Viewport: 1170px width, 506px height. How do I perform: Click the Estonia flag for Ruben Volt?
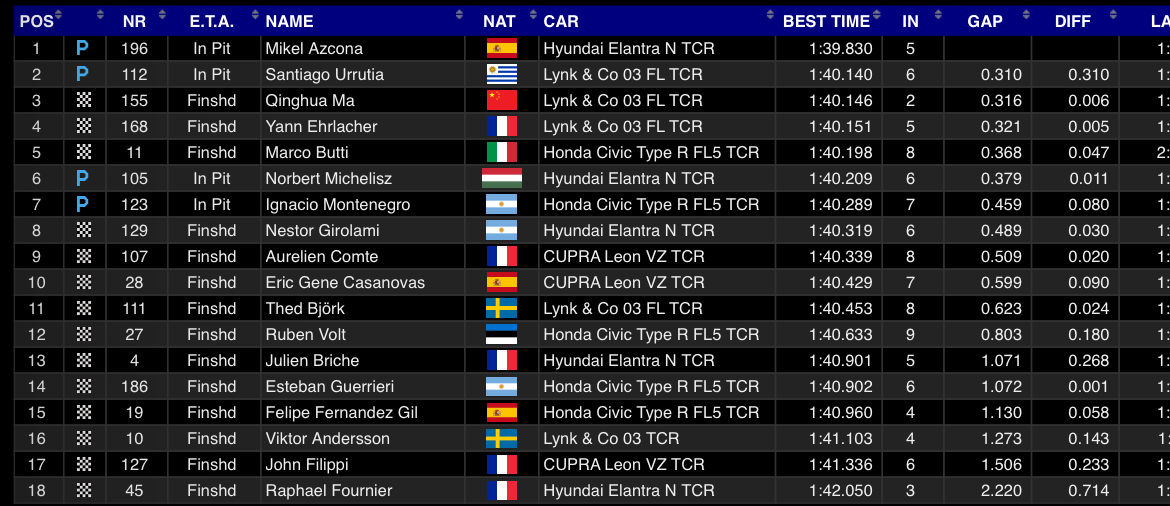pyautogui.click(x=501, y=334)
